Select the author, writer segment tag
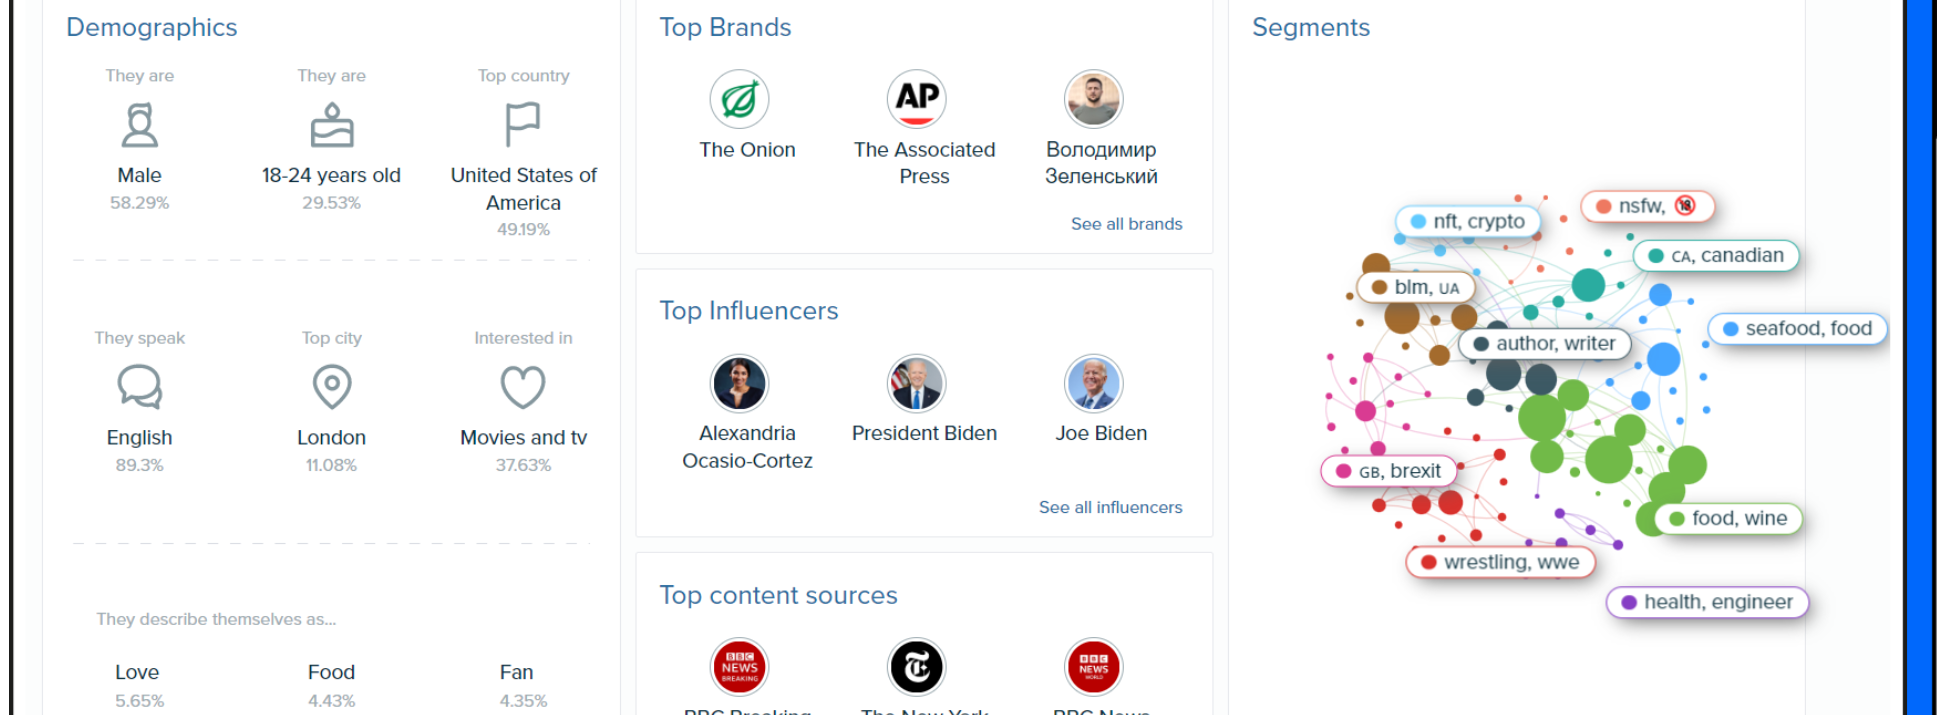Screen dimensions: 1946x715 1544,343
